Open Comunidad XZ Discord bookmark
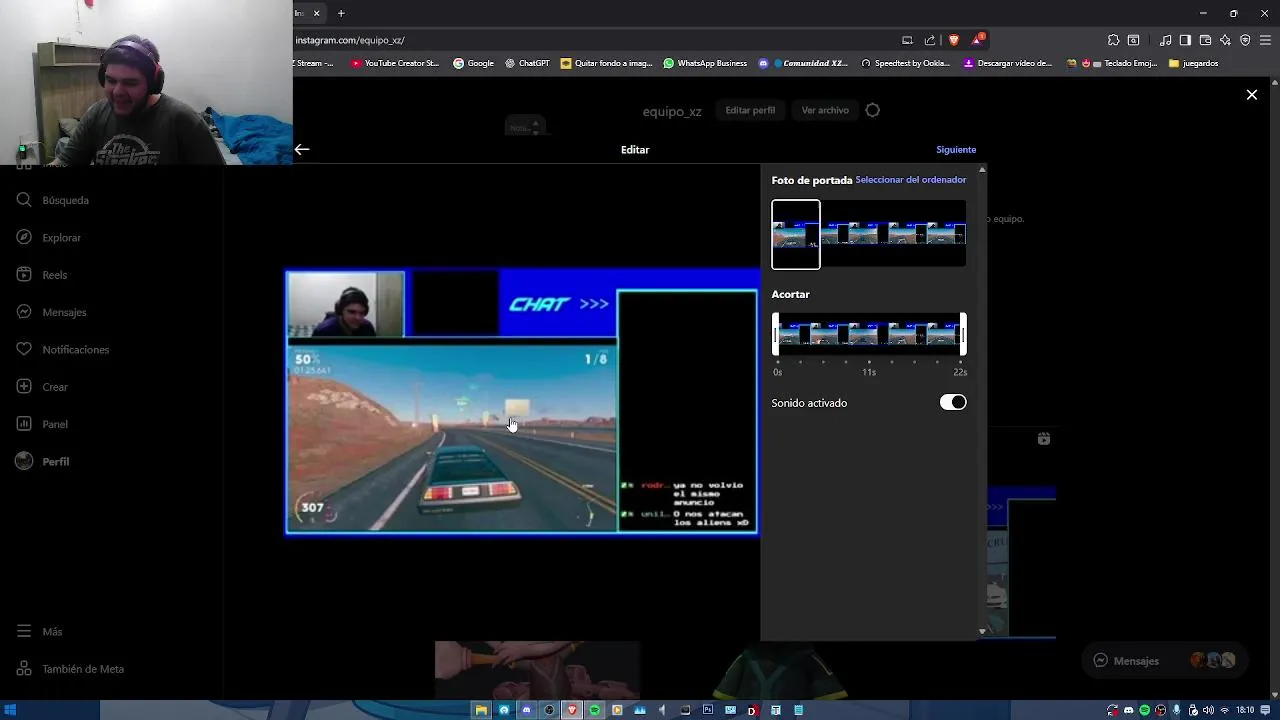This screenshot has width=1280, height=720. [804, 63]
